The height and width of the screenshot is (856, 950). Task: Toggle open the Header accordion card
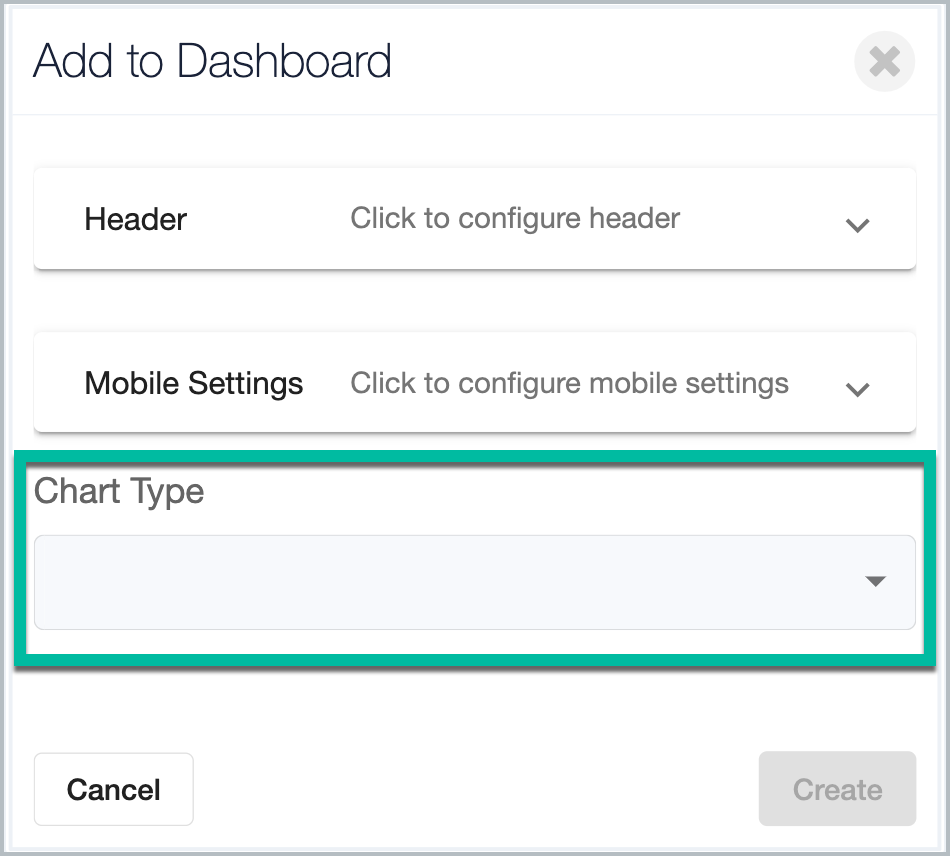click(474, 219)
